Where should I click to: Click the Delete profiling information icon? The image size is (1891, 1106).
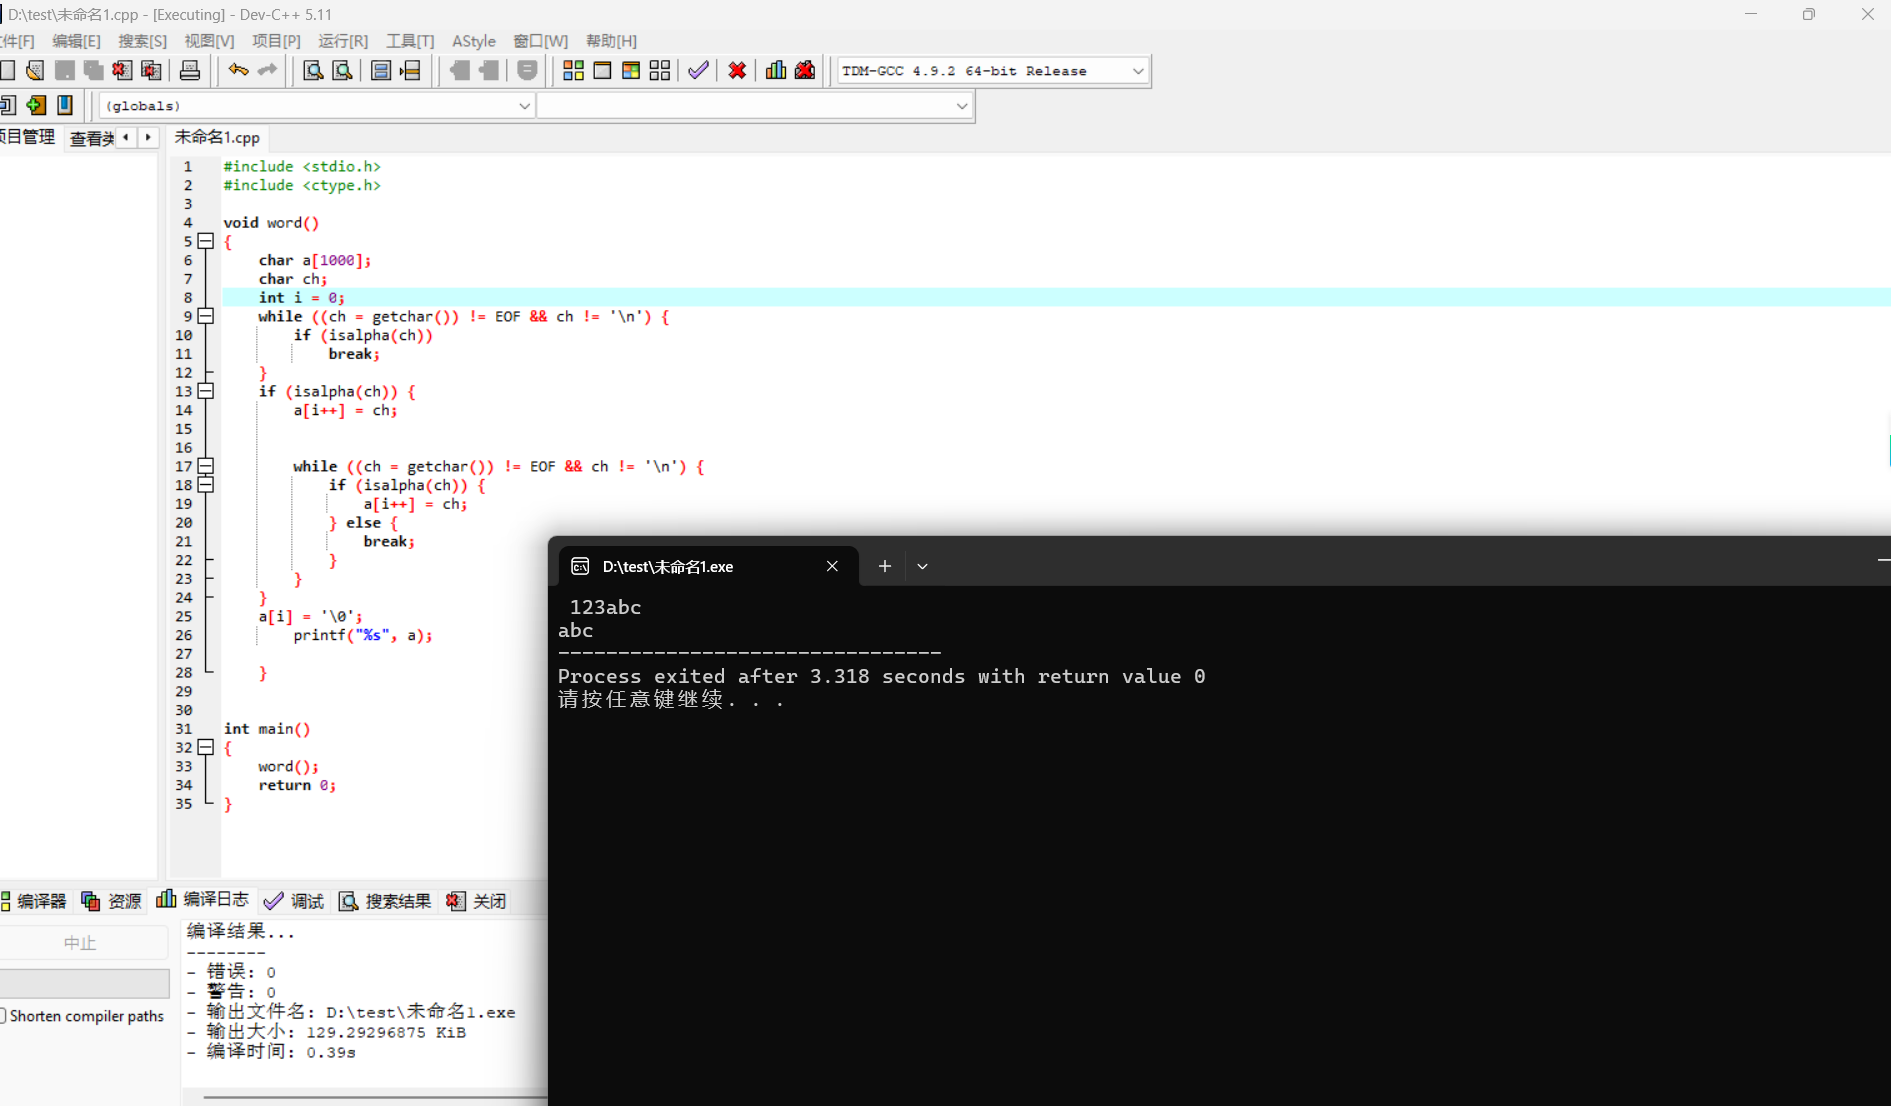pos(805,70)
